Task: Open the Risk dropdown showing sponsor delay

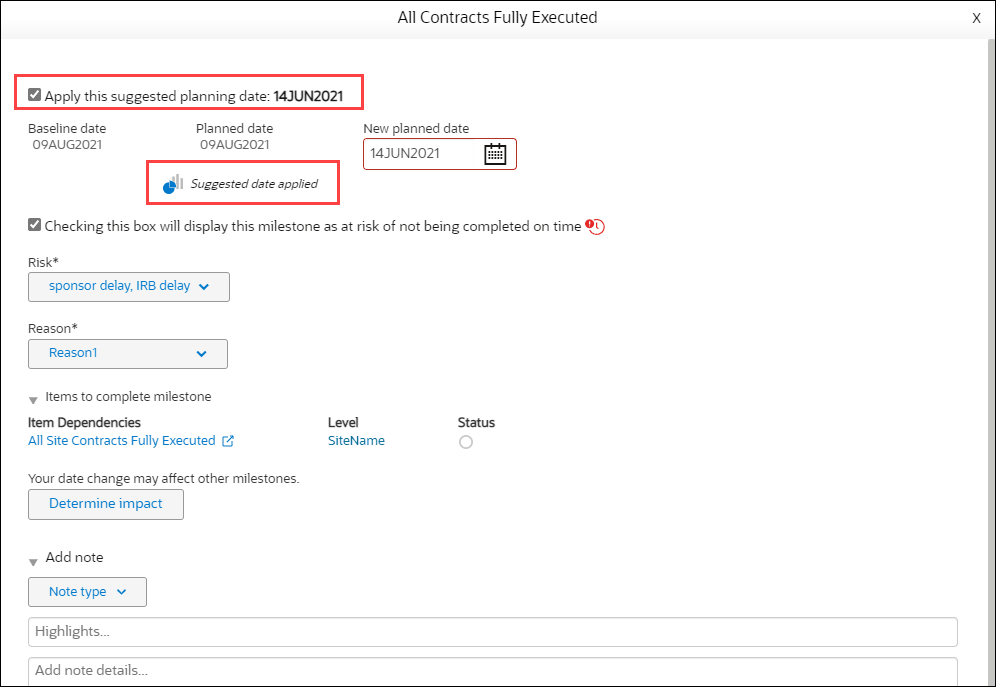Action: pyautogui.click(x=128, y=287)
